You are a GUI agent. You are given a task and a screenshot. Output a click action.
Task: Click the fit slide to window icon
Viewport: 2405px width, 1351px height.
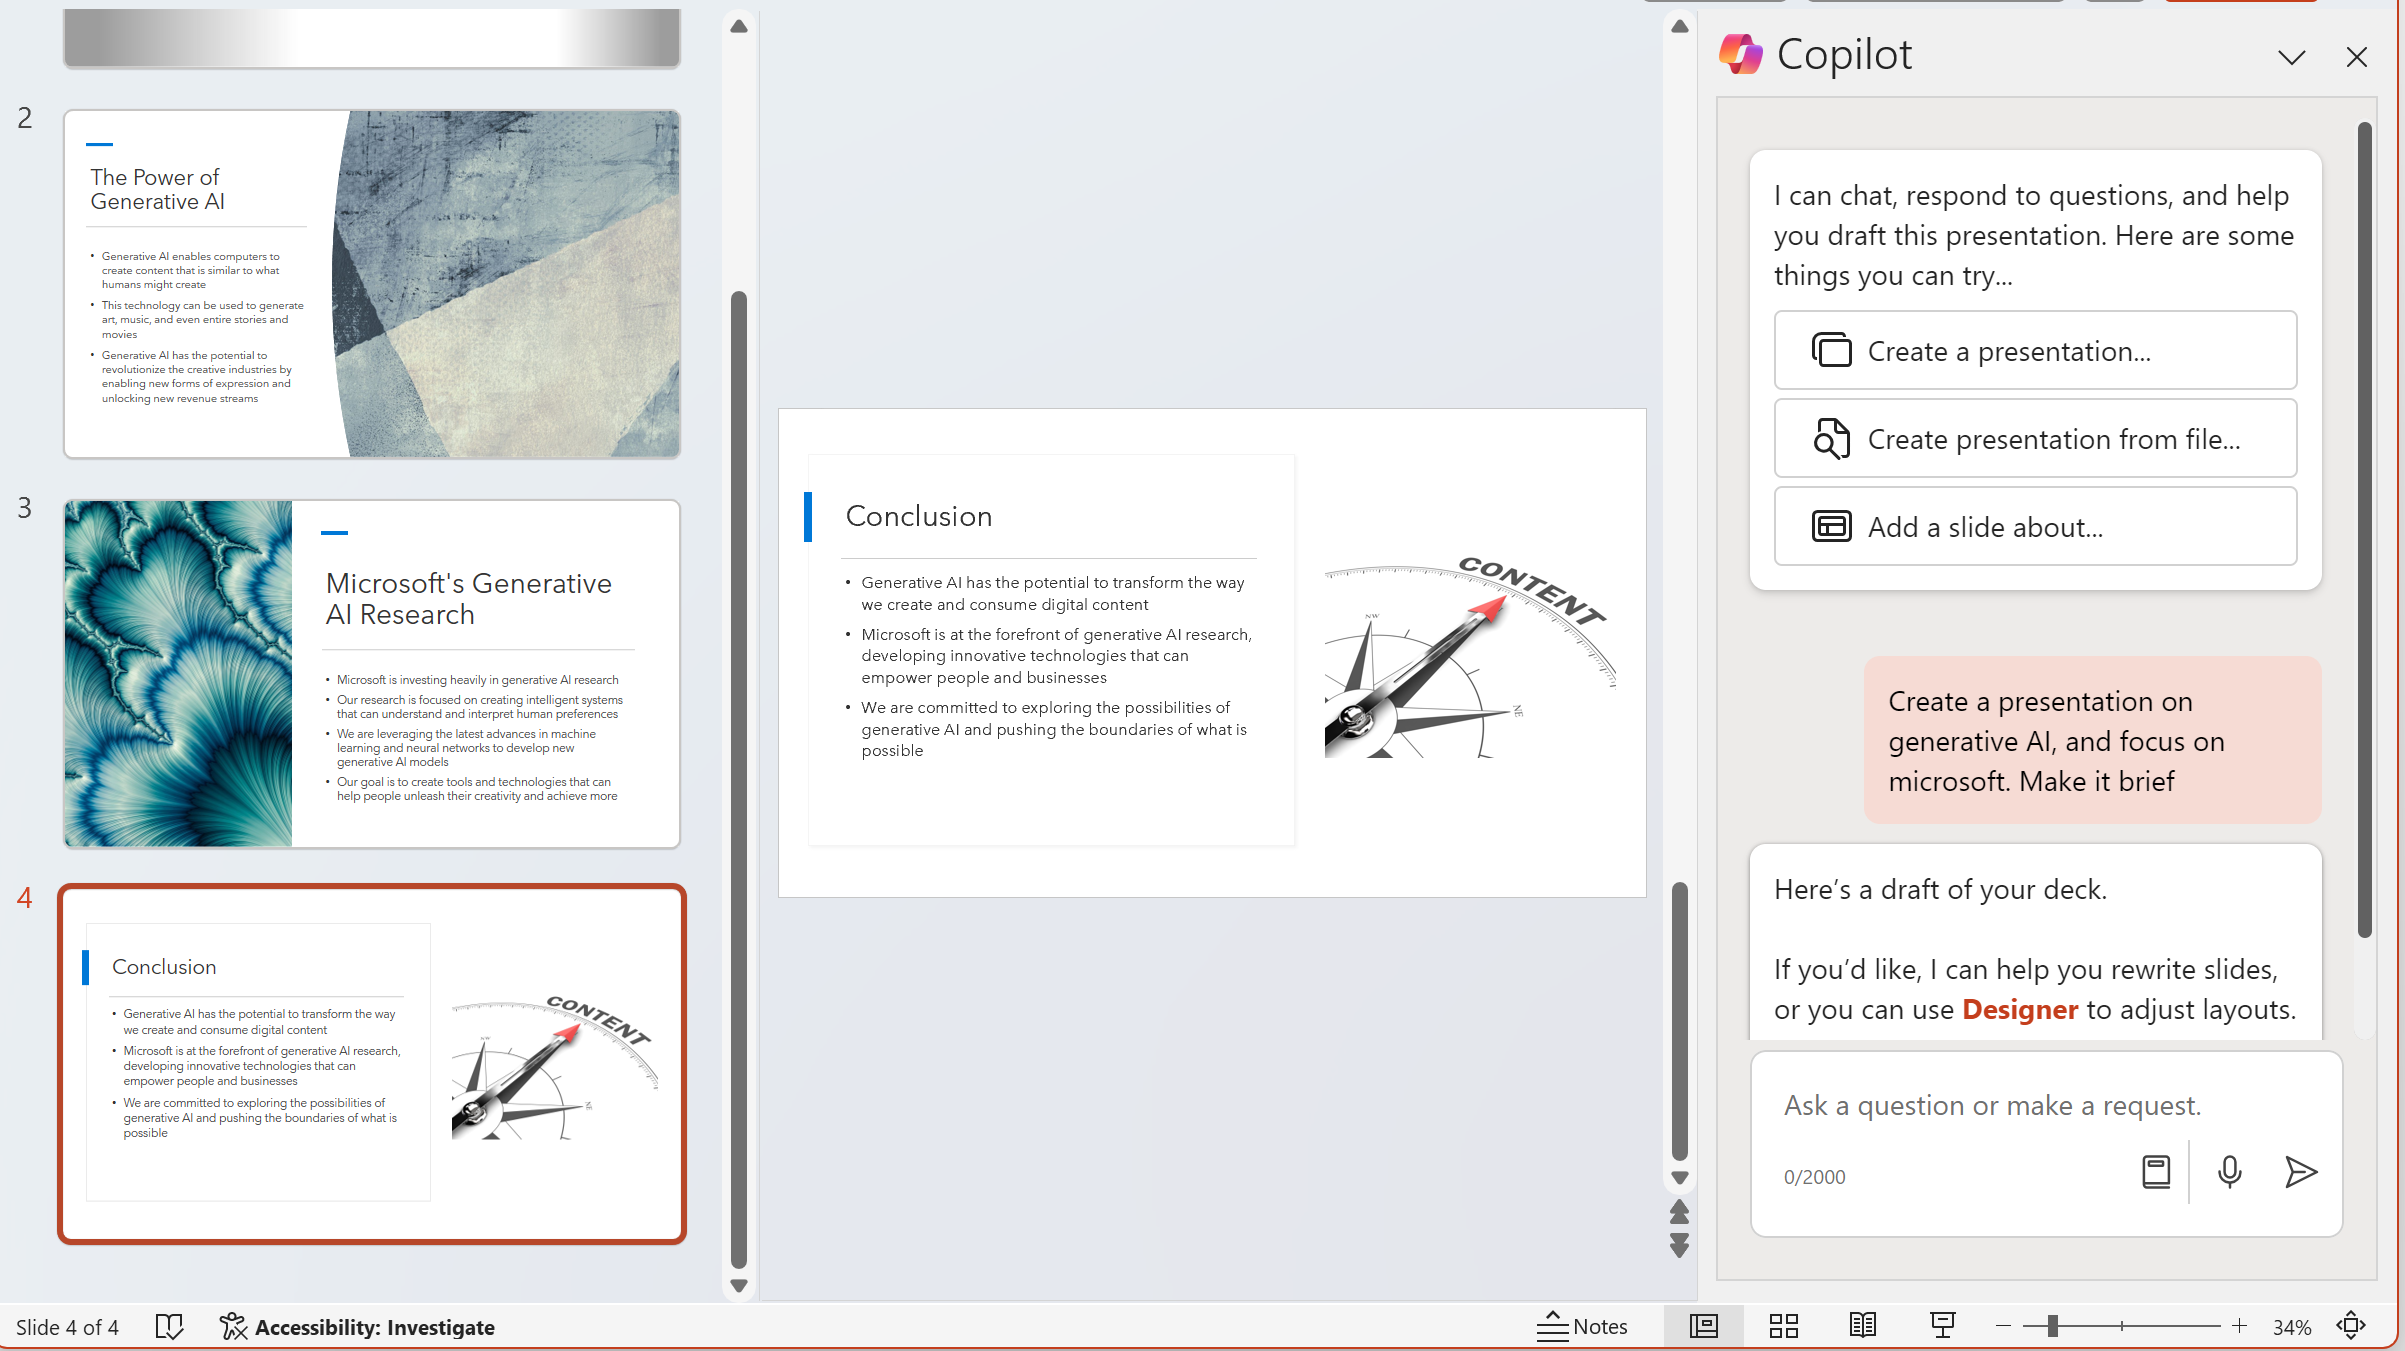point(2351,1326)
